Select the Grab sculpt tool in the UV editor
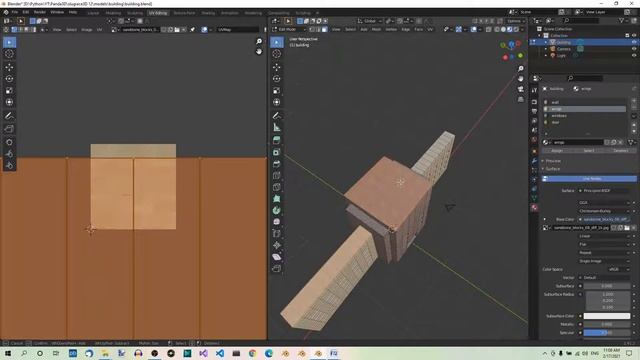This screenshot has width=640, height=360. (9, 142)
